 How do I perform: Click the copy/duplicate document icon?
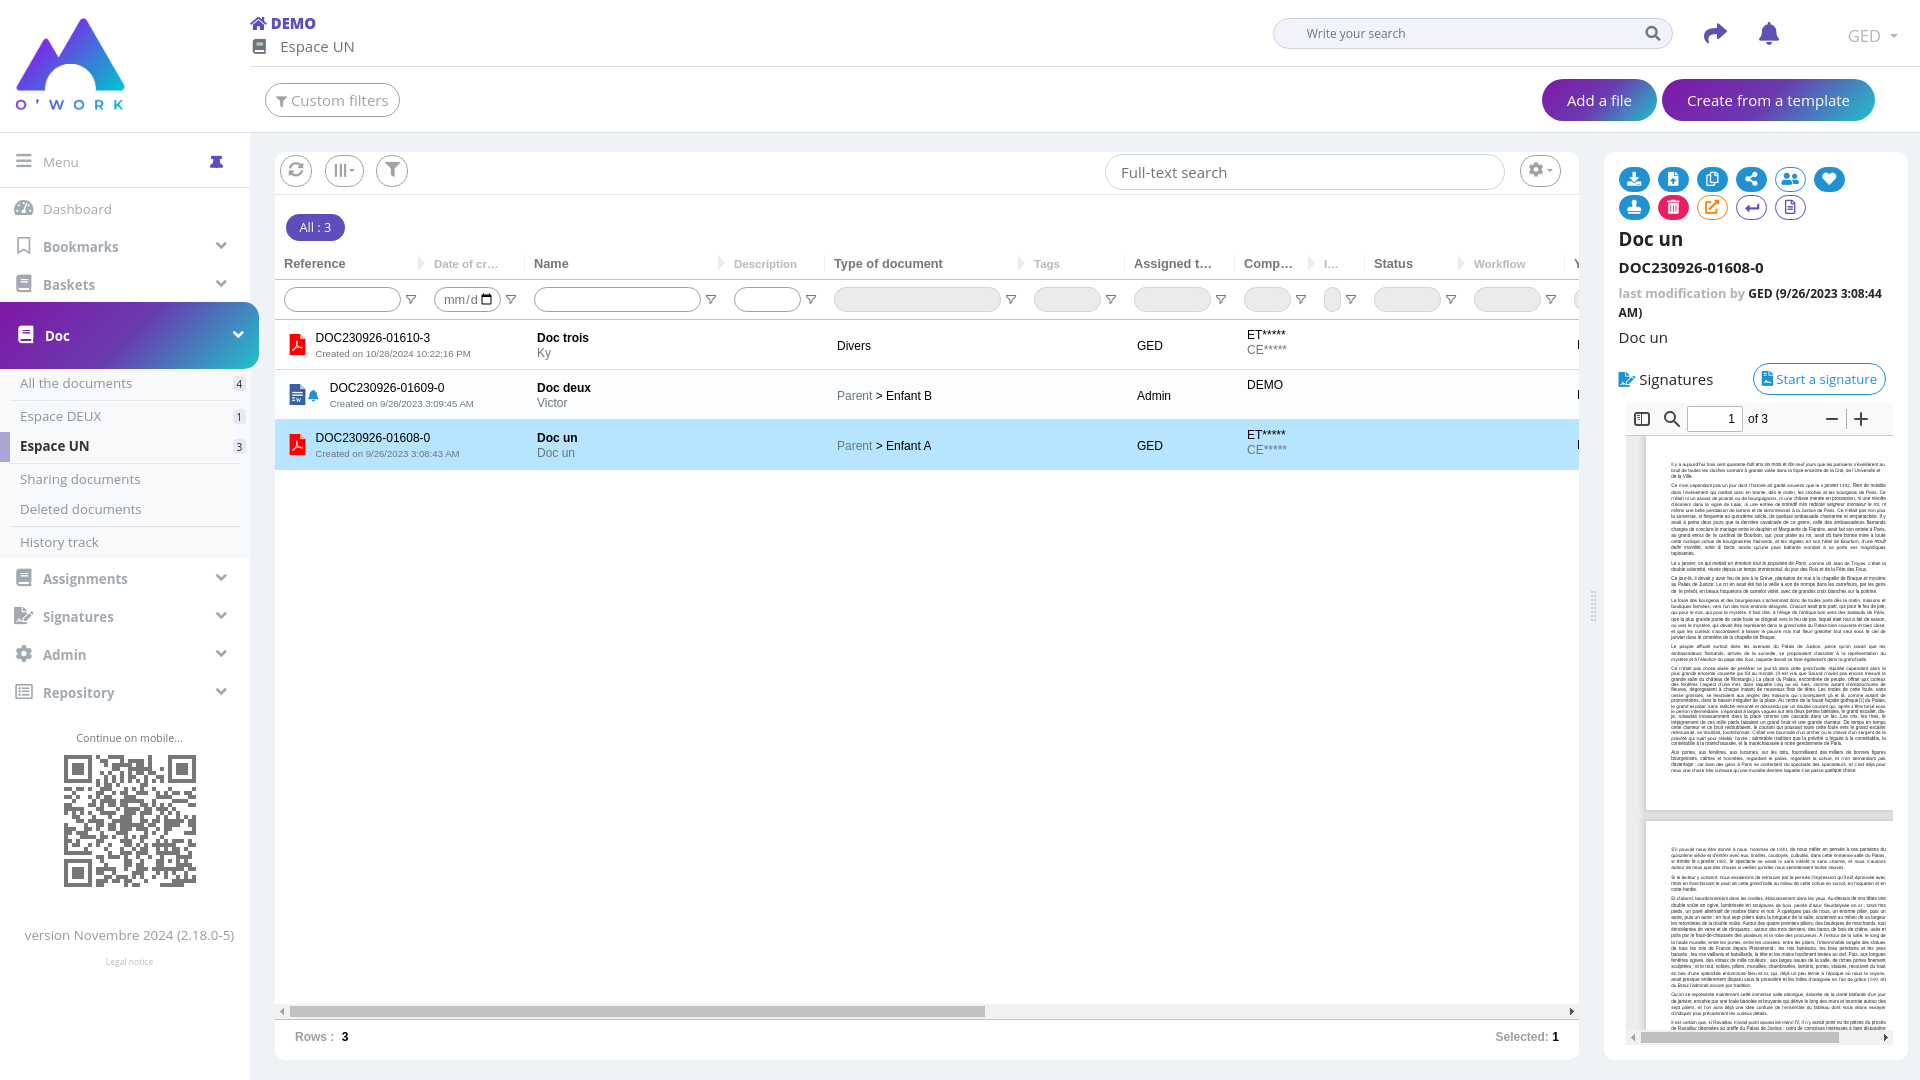[x=1712, y=180]
